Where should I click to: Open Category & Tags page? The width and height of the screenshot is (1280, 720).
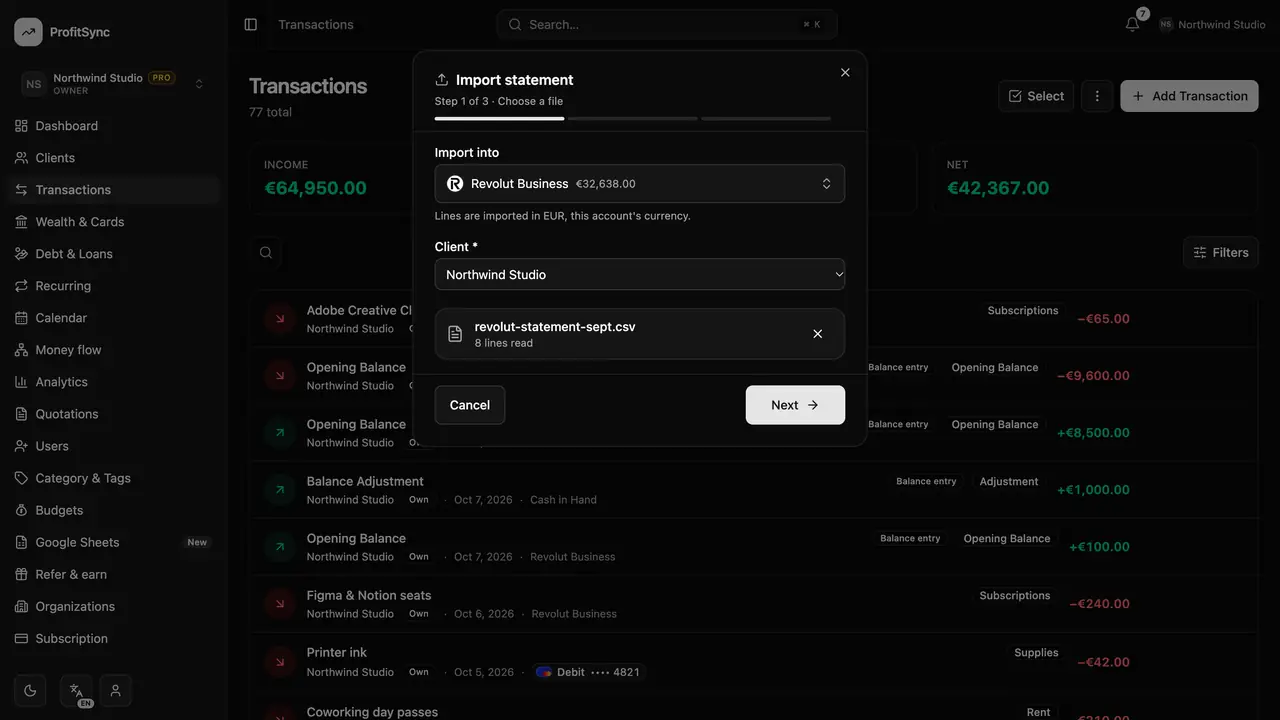114,478
